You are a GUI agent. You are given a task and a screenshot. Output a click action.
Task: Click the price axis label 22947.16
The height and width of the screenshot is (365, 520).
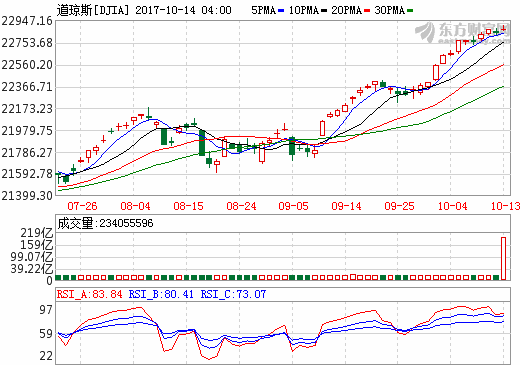coord(27,21)
